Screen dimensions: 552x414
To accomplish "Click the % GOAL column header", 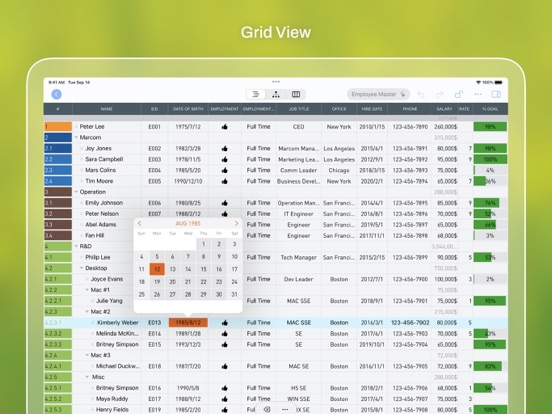I will coord(490,109).
